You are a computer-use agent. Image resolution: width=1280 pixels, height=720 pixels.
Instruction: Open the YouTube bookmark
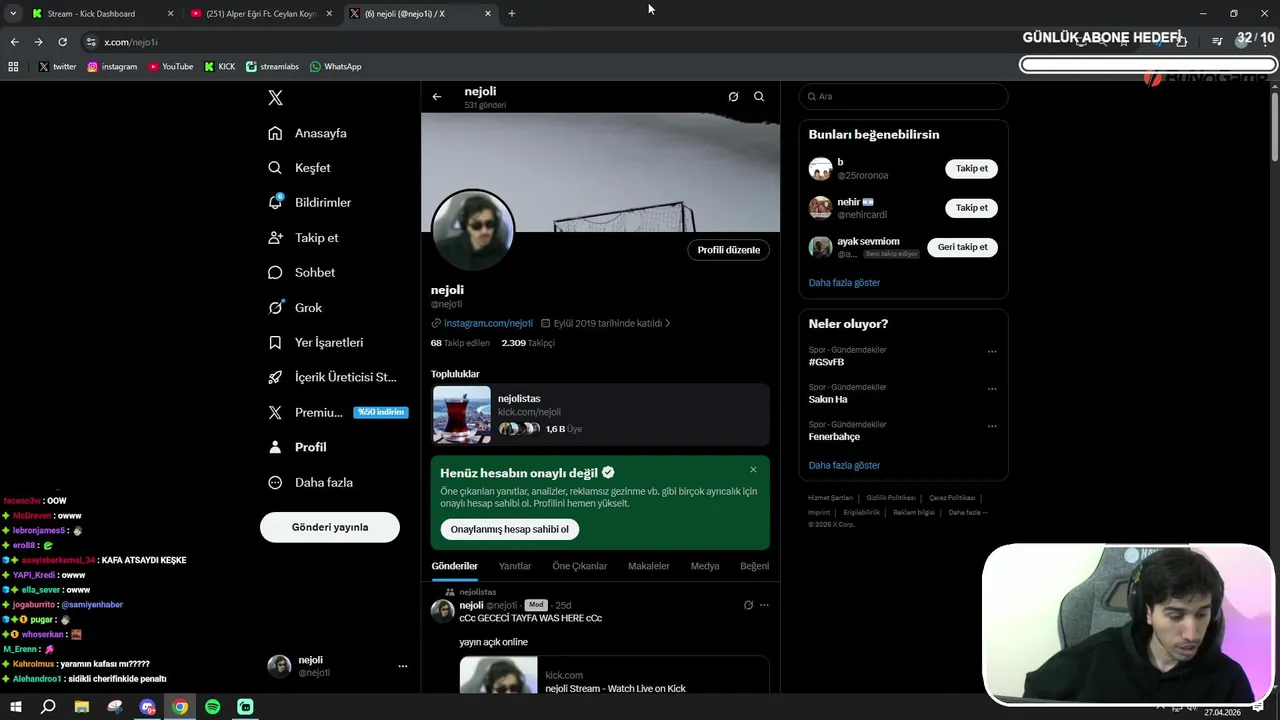click(171, 67)
